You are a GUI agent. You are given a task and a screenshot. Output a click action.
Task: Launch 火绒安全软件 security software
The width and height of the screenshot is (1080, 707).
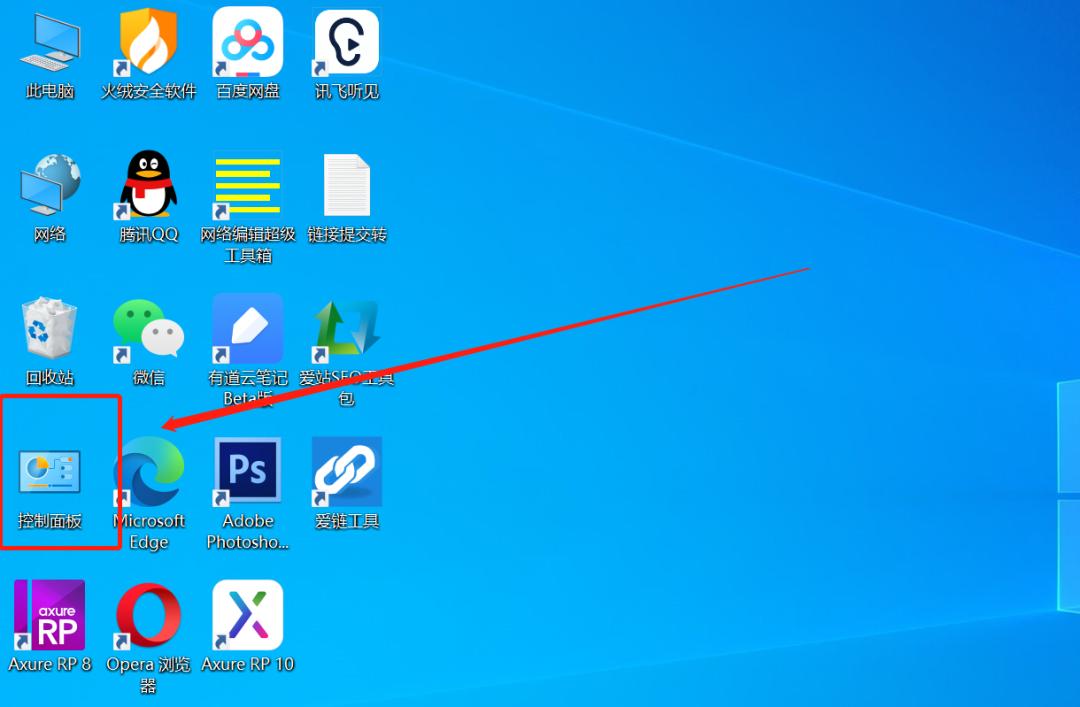point(147,42)
